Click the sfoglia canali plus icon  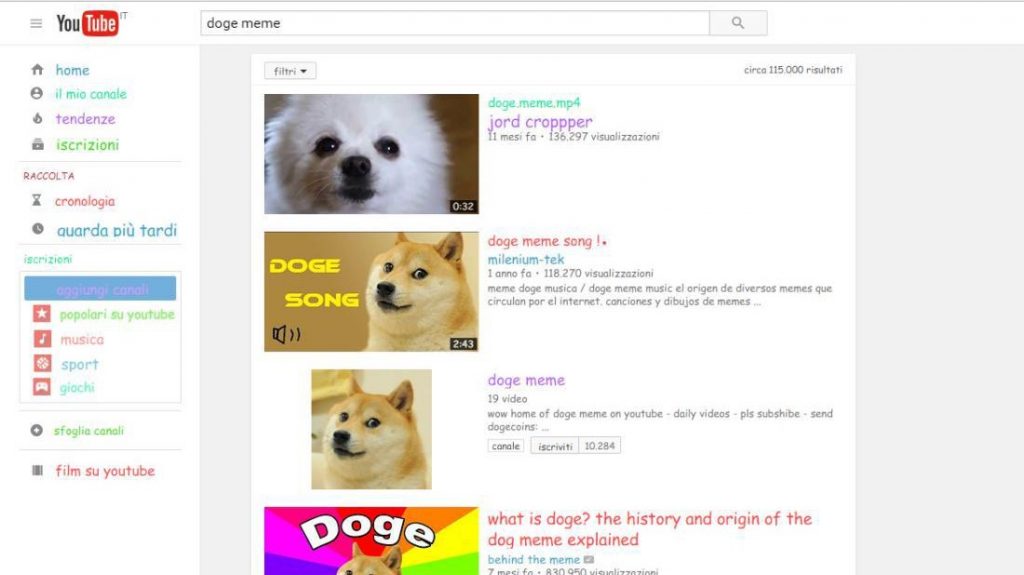click(37, 430)
